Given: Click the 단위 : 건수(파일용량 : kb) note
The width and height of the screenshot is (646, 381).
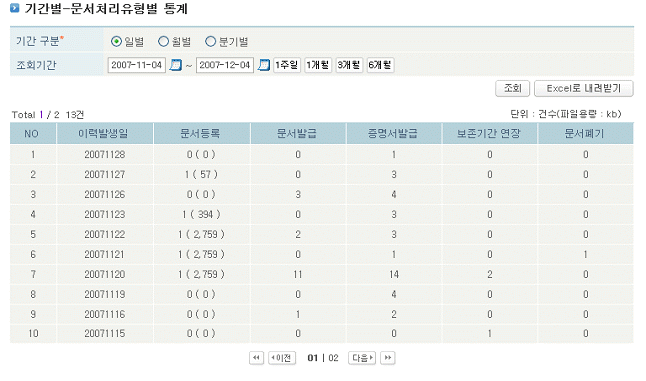Looking at the screenshot, I should (566, 114).
